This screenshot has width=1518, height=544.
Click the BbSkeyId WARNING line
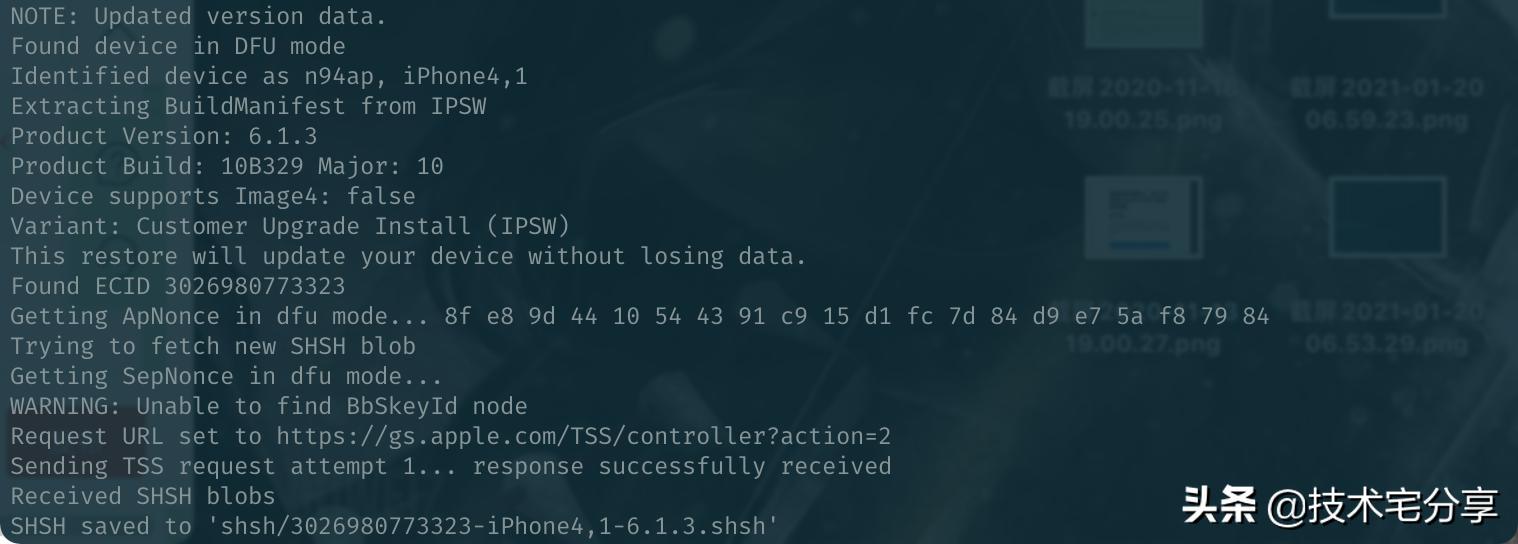point(268,407)
